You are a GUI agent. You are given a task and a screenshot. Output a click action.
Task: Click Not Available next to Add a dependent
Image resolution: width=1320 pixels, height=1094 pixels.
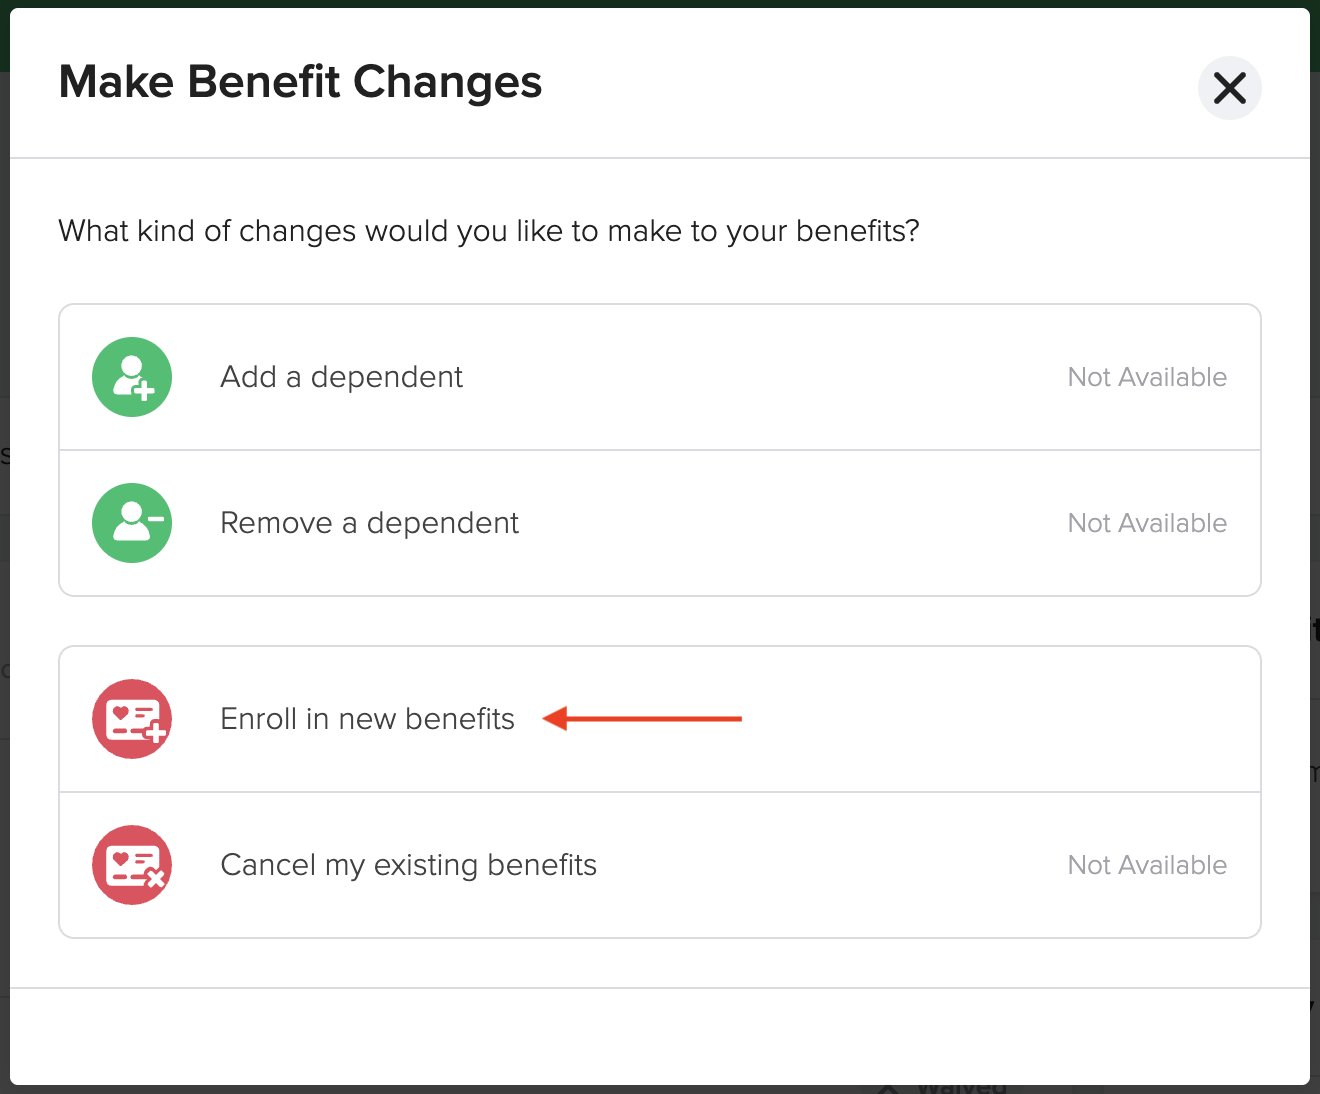[1146, 377]
